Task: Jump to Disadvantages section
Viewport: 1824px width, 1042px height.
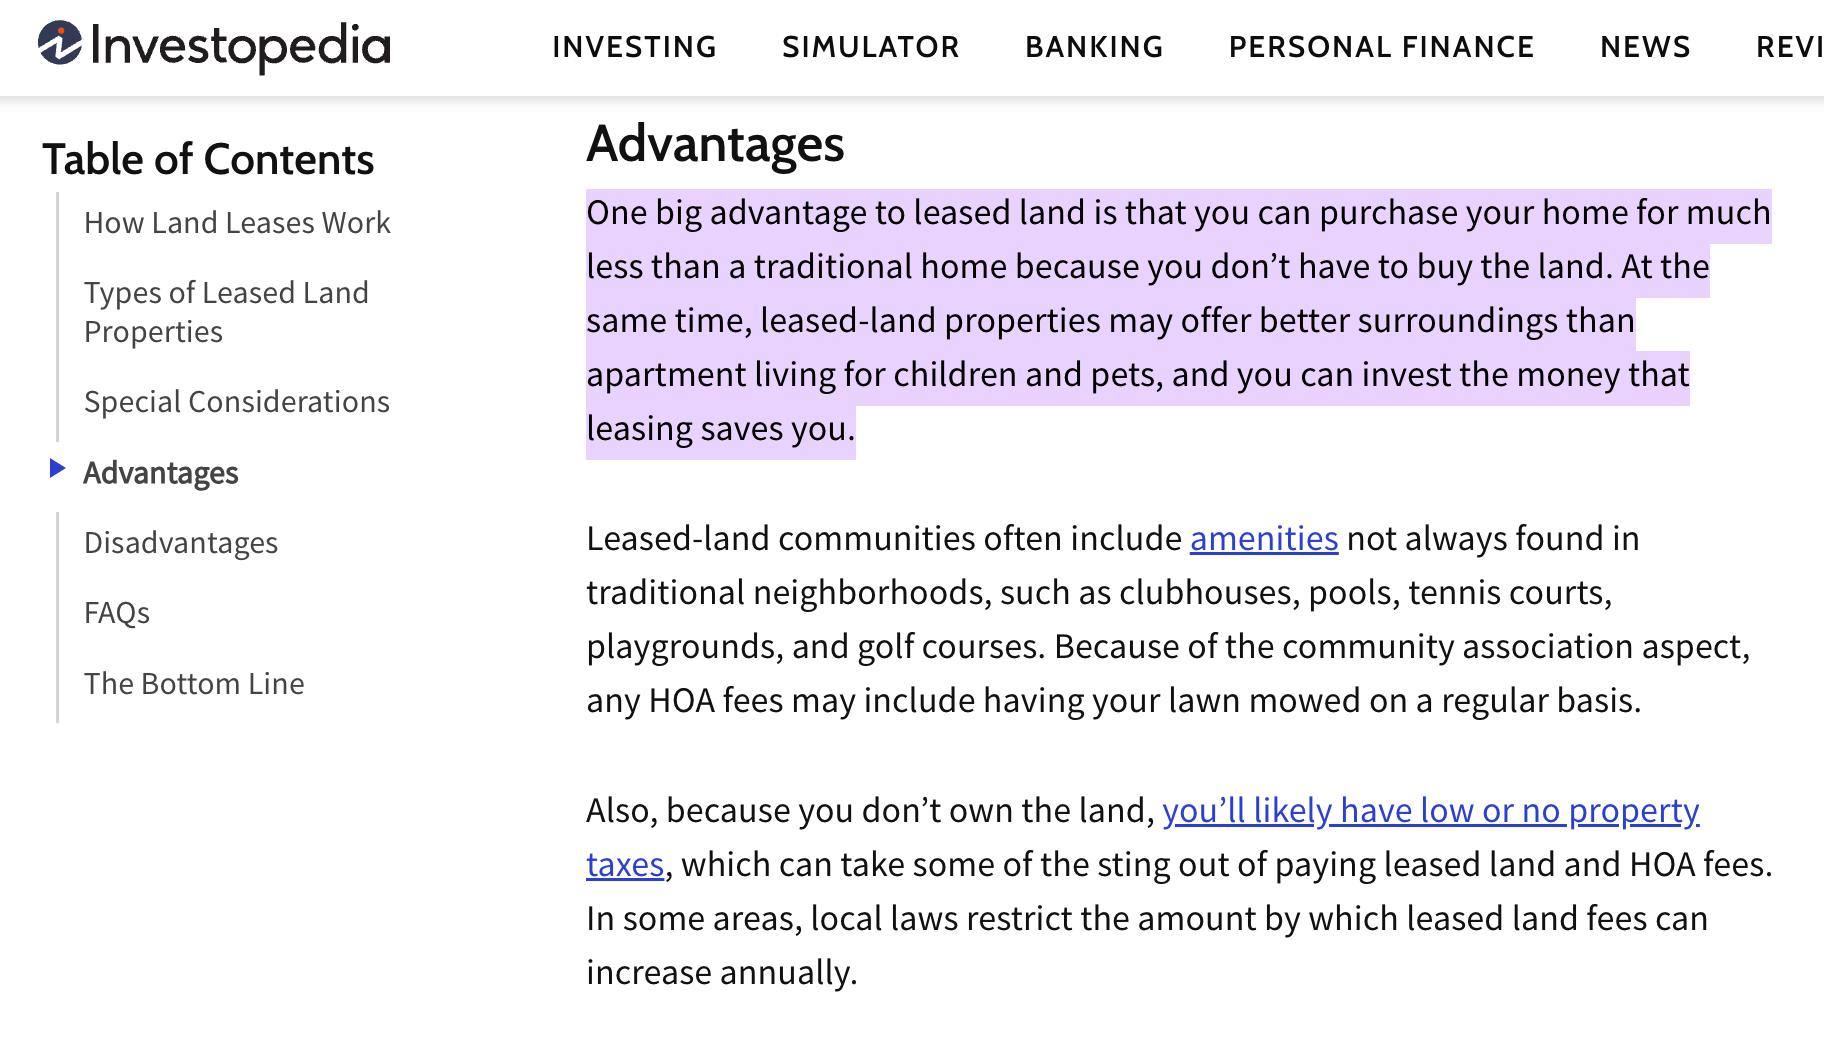Action: tap(181, 542)
